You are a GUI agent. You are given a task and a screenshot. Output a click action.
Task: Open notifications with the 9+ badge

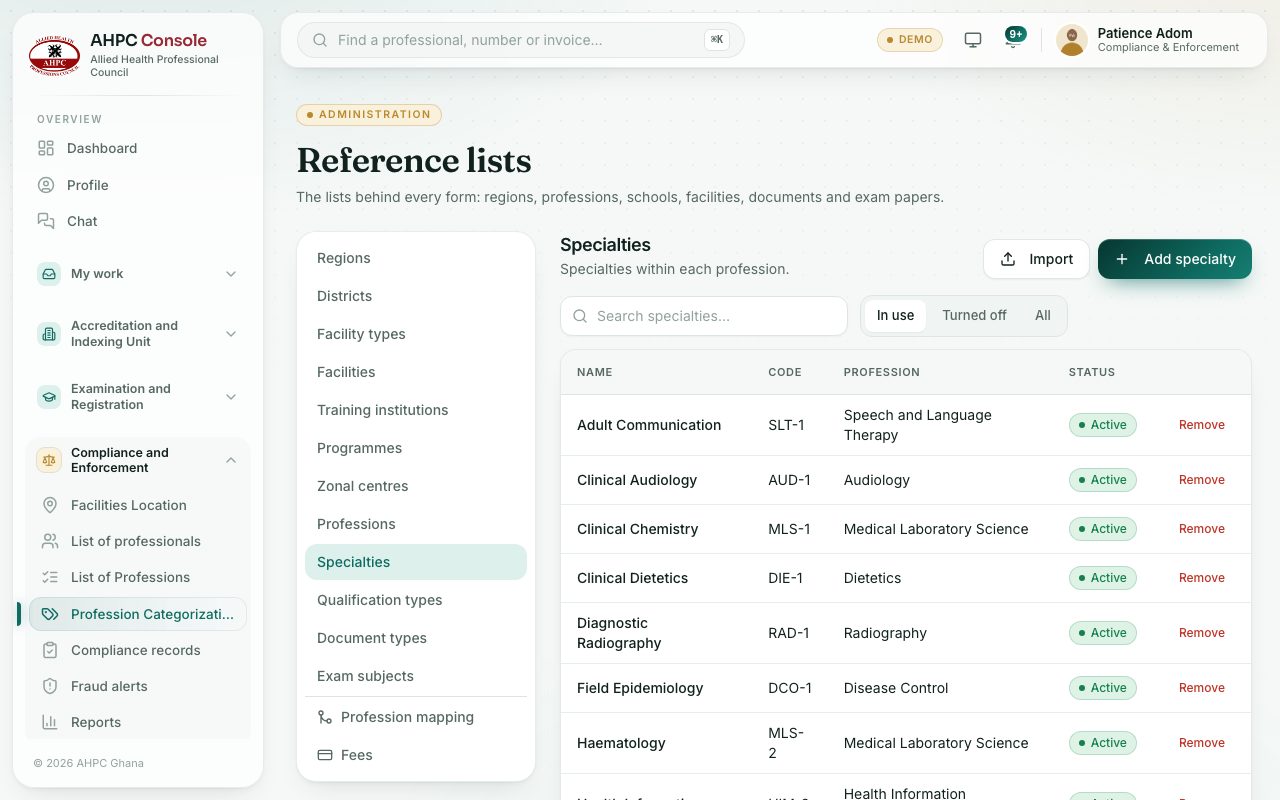tap(1014, 40)
